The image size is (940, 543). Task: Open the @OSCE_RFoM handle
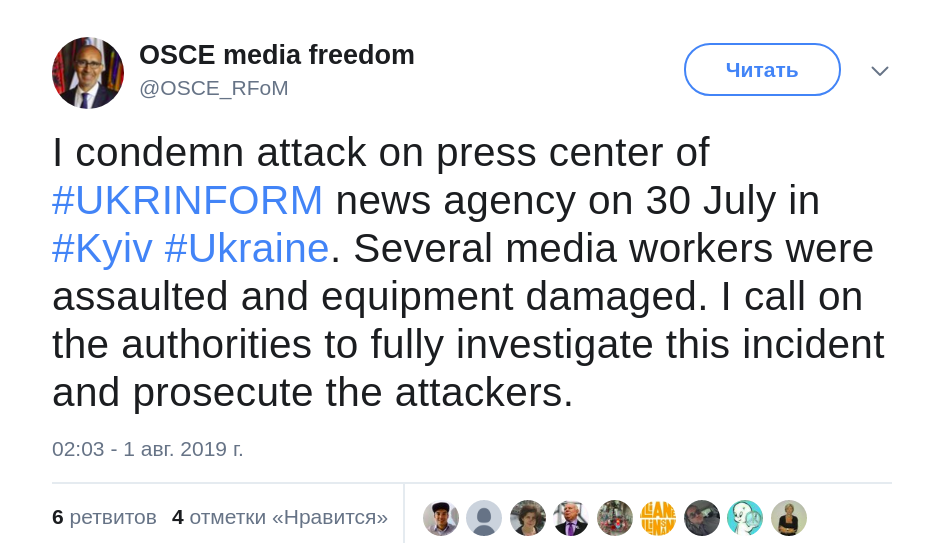click(x=213, y=88)
